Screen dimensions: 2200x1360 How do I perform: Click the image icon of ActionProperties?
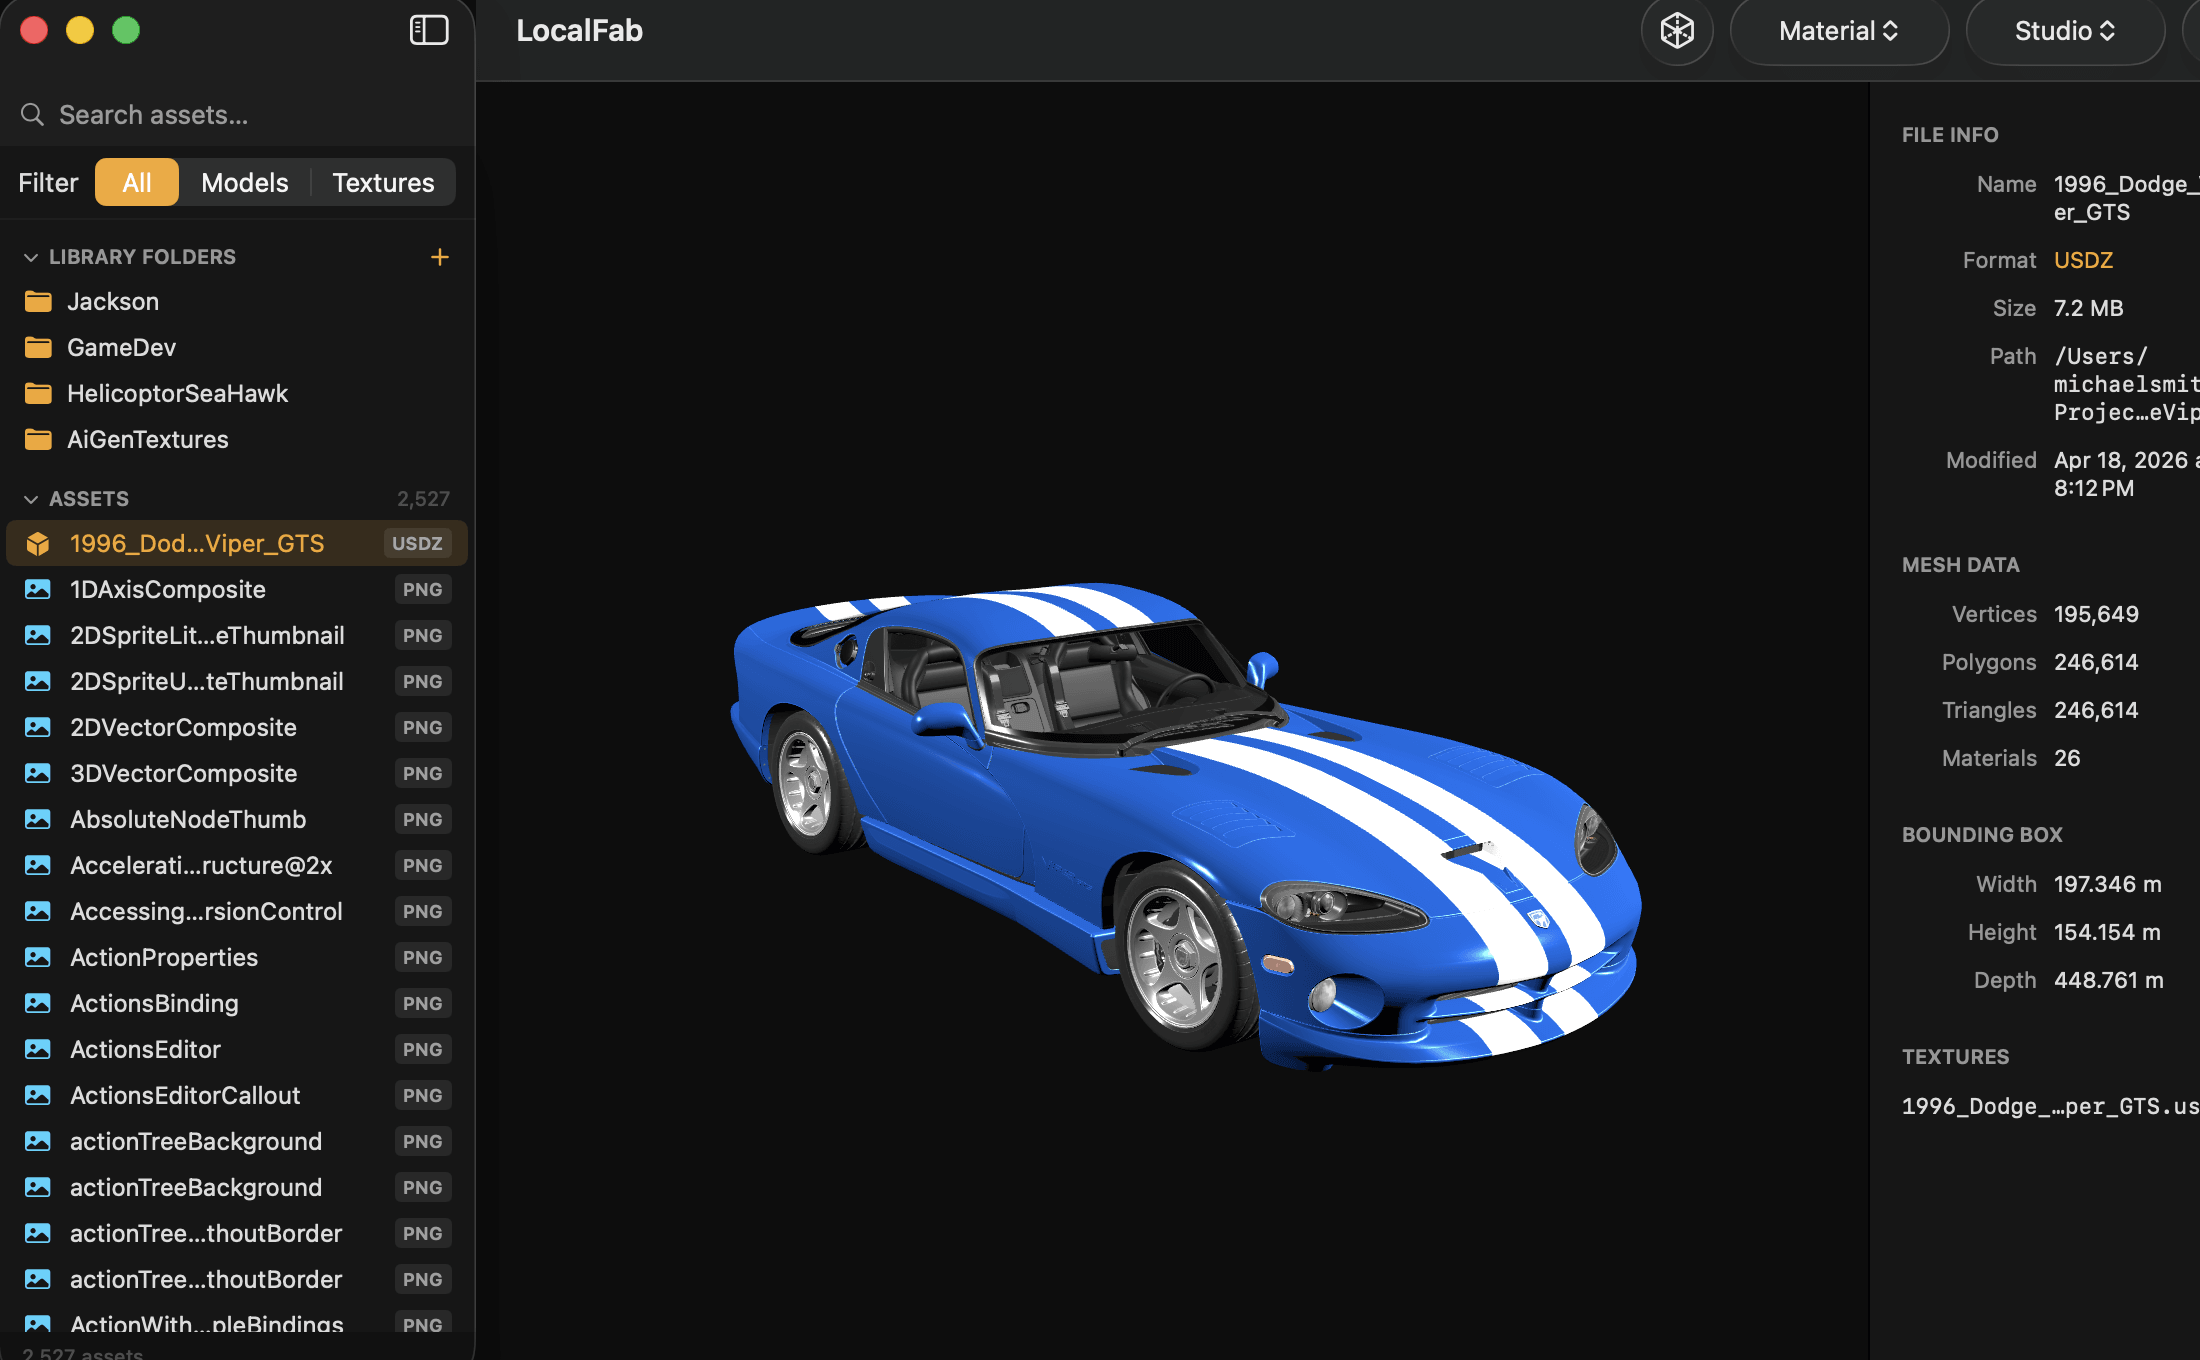point(38,957)
